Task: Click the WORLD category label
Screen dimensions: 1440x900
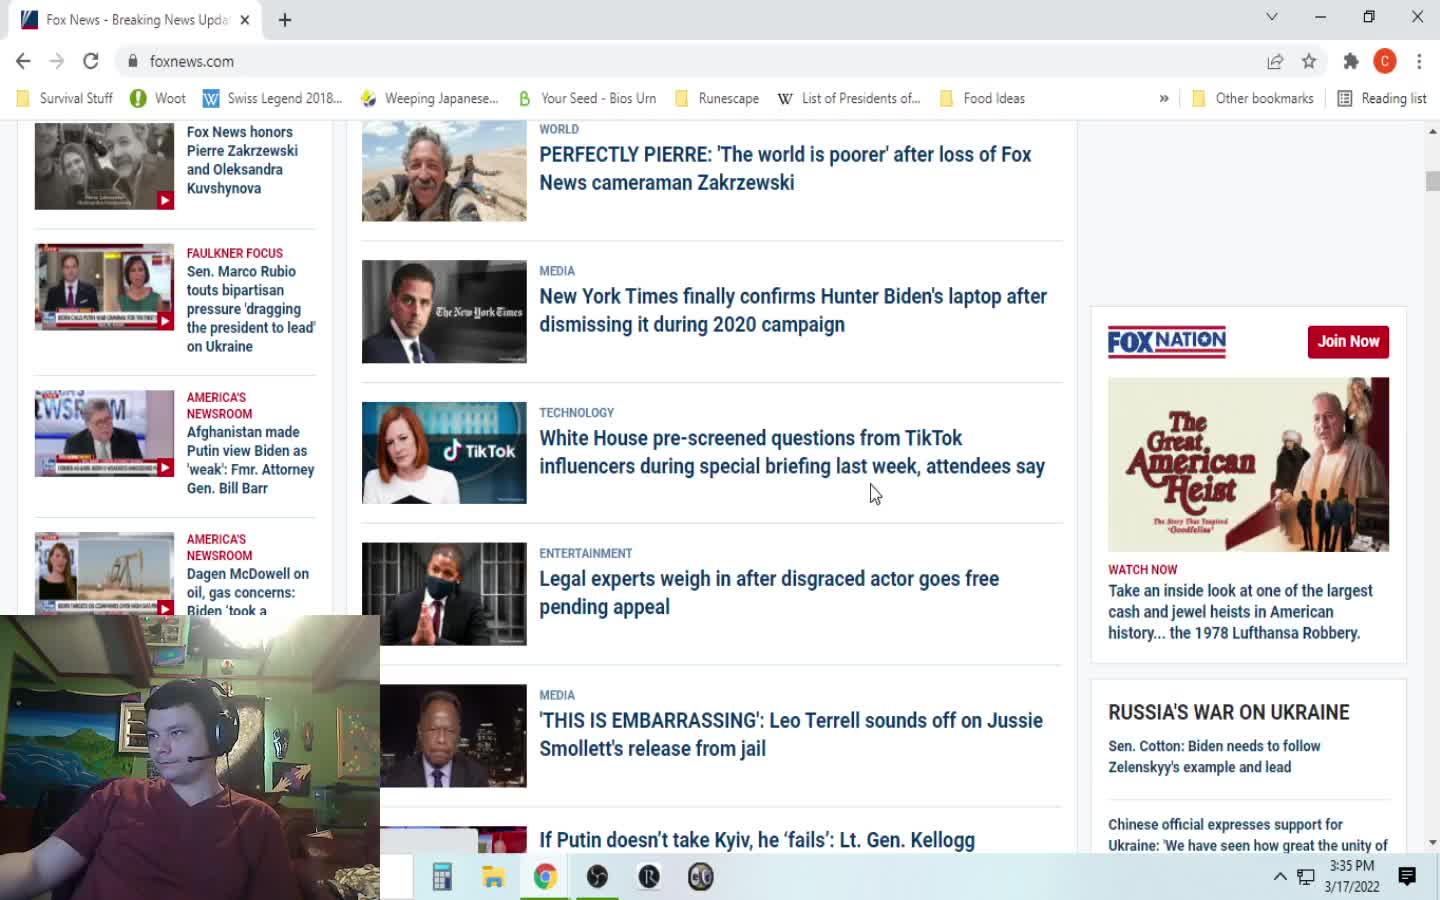Action: click(x=559, y=129)
